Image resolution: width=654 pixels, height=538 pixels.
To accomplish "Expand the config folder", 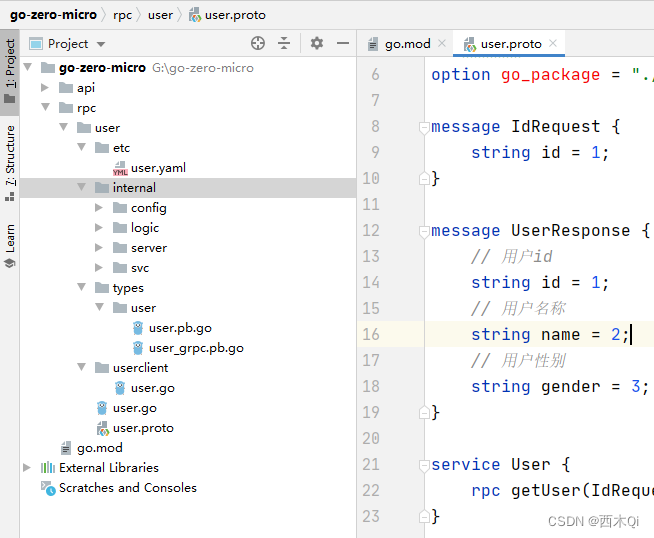I will pyautogui.click(x=99, y=208).
